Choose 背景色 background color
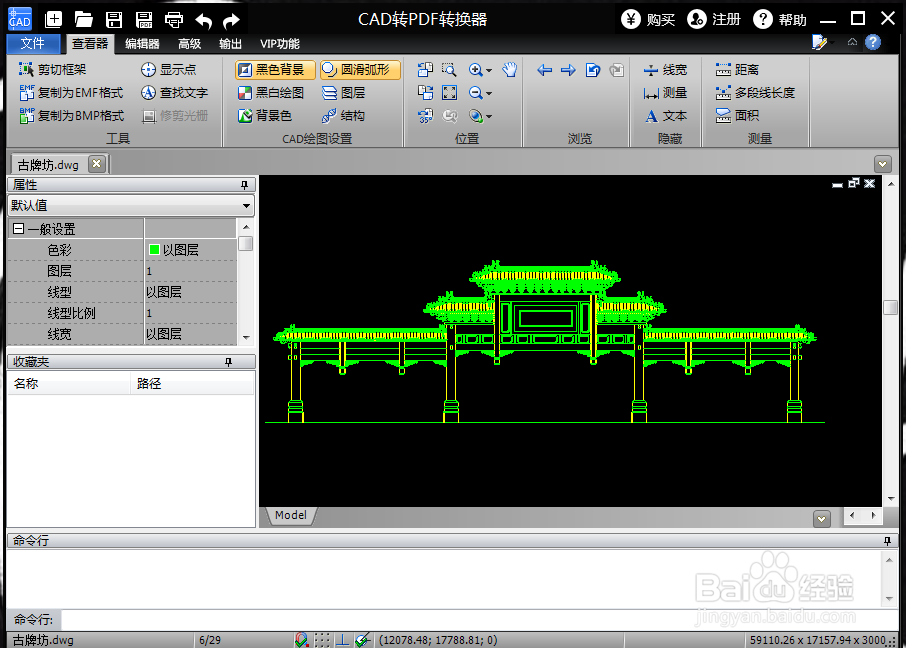 (265, 116)
